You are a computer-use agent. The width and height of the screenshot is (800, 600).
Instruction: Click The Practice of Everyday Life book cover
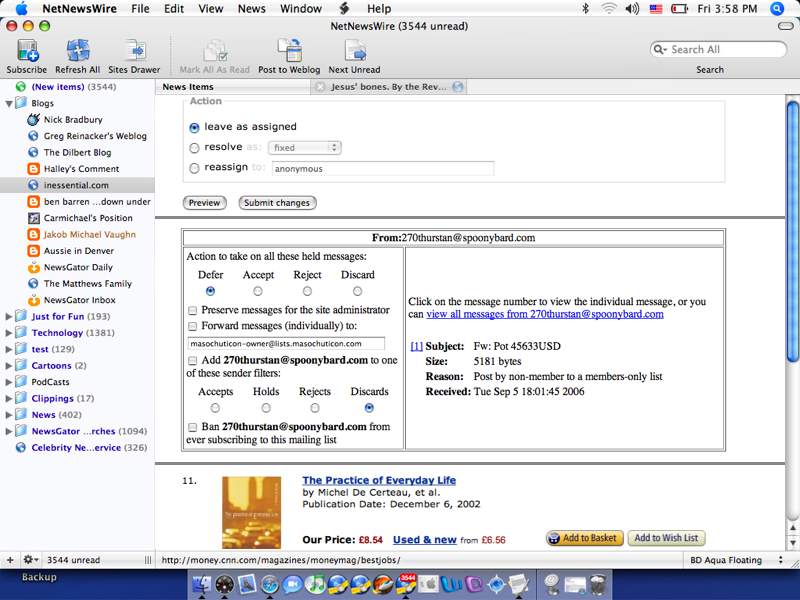[252, 512]
